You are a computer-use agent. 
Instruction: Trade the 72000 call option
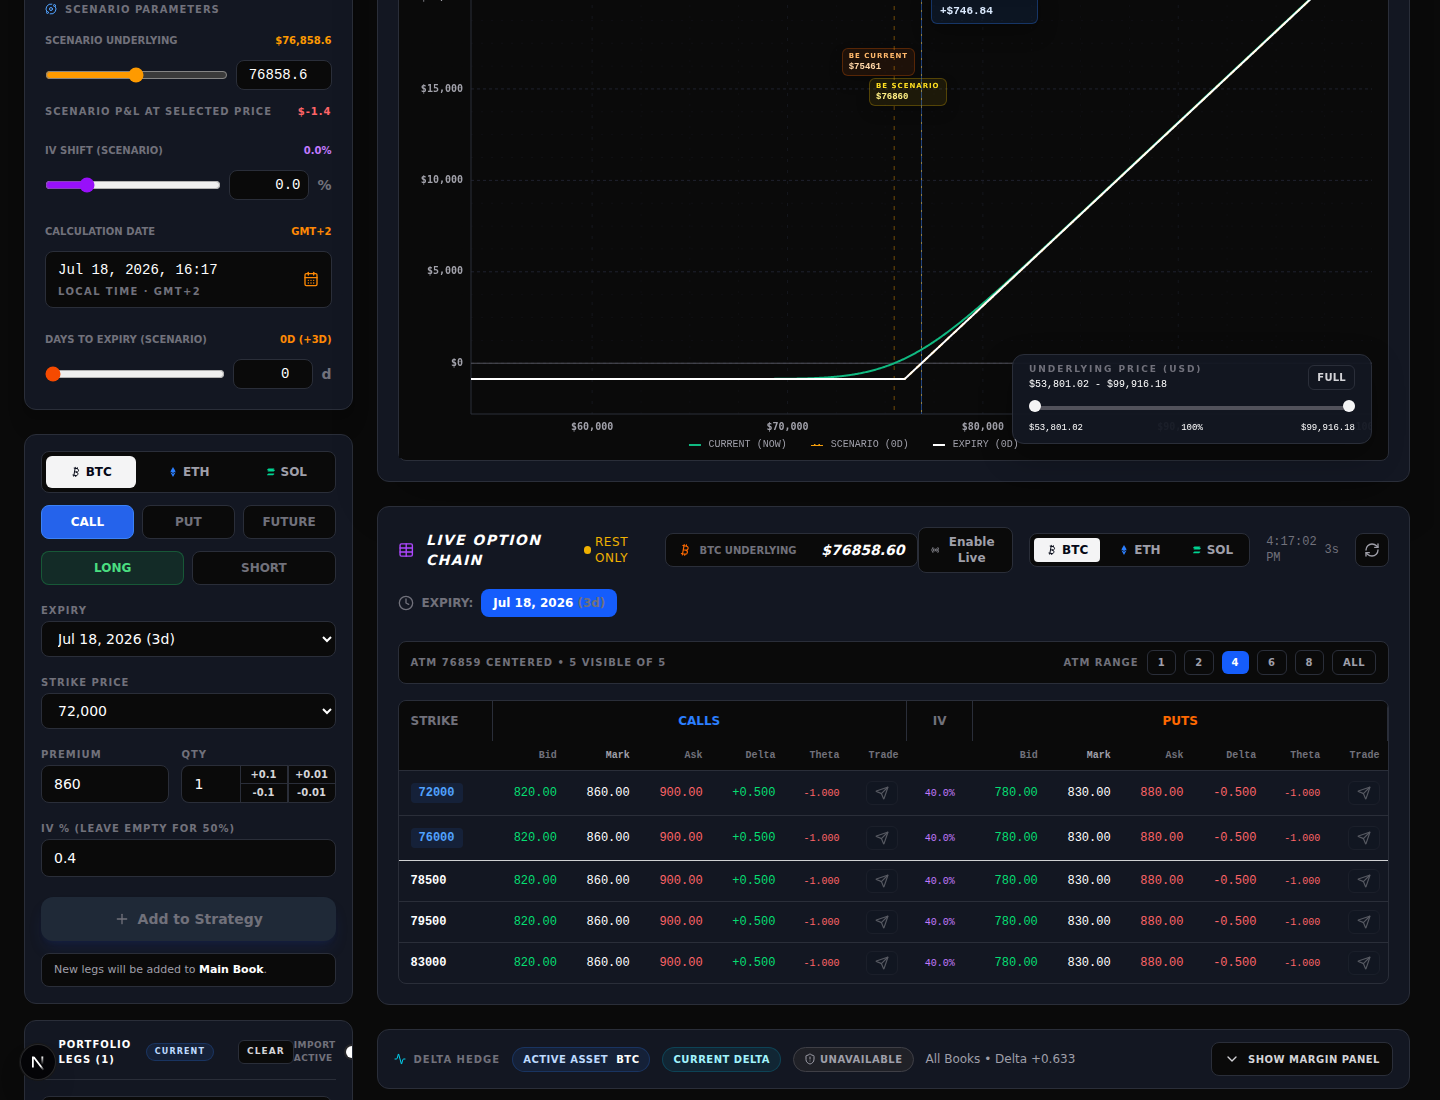click(x=882, y=793)
